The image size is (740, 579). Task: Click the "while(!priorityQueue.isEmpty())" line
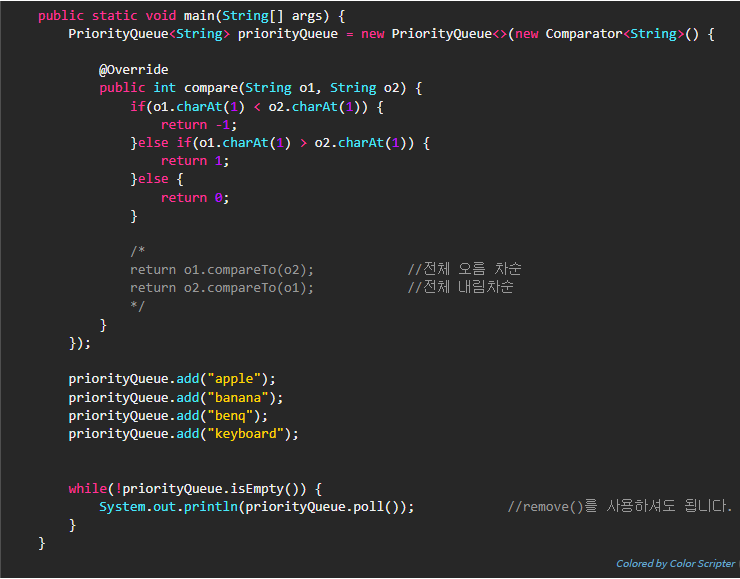[x=195, y=489]
